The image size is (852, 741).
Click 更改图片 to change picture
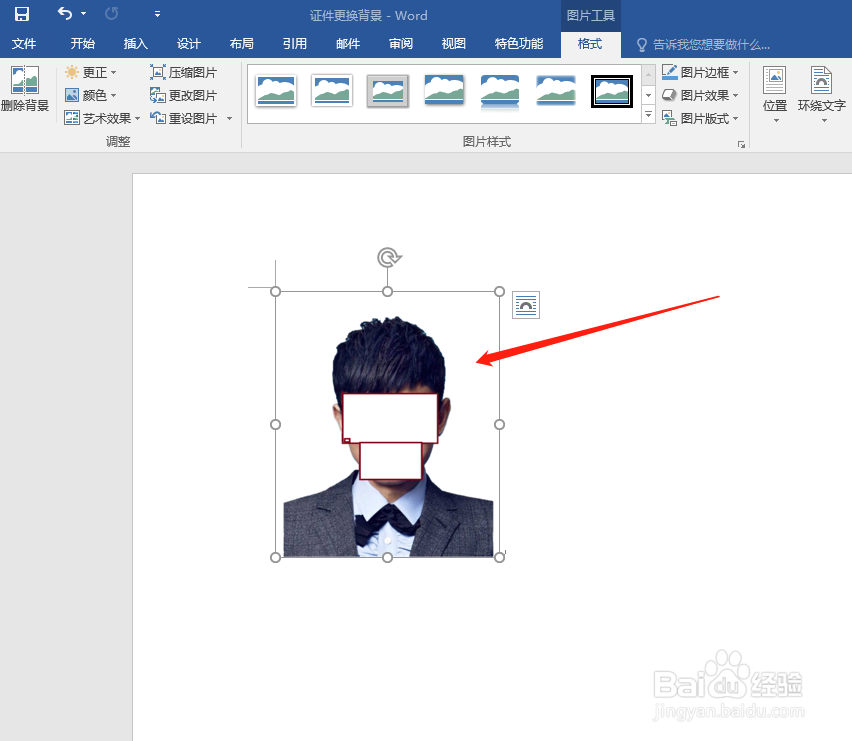[184, 95]
